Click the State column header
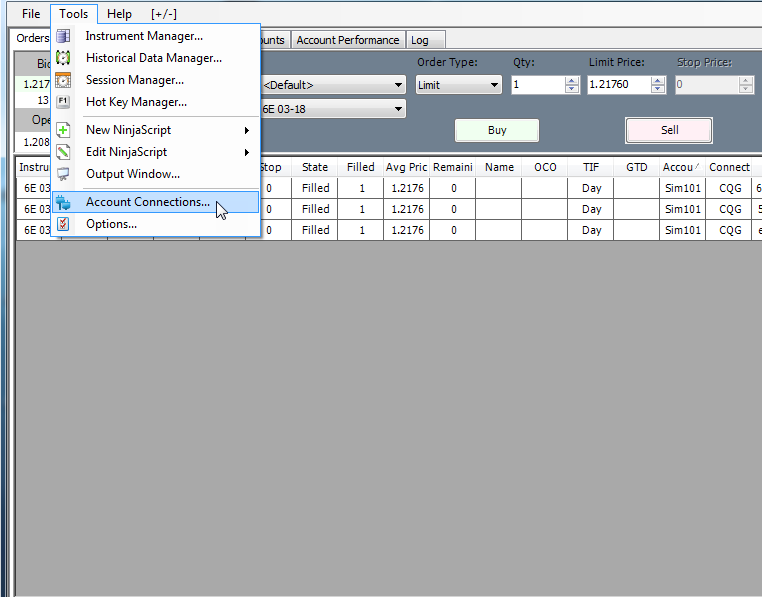This screenshot has width=762, height=597. (314, 167)
